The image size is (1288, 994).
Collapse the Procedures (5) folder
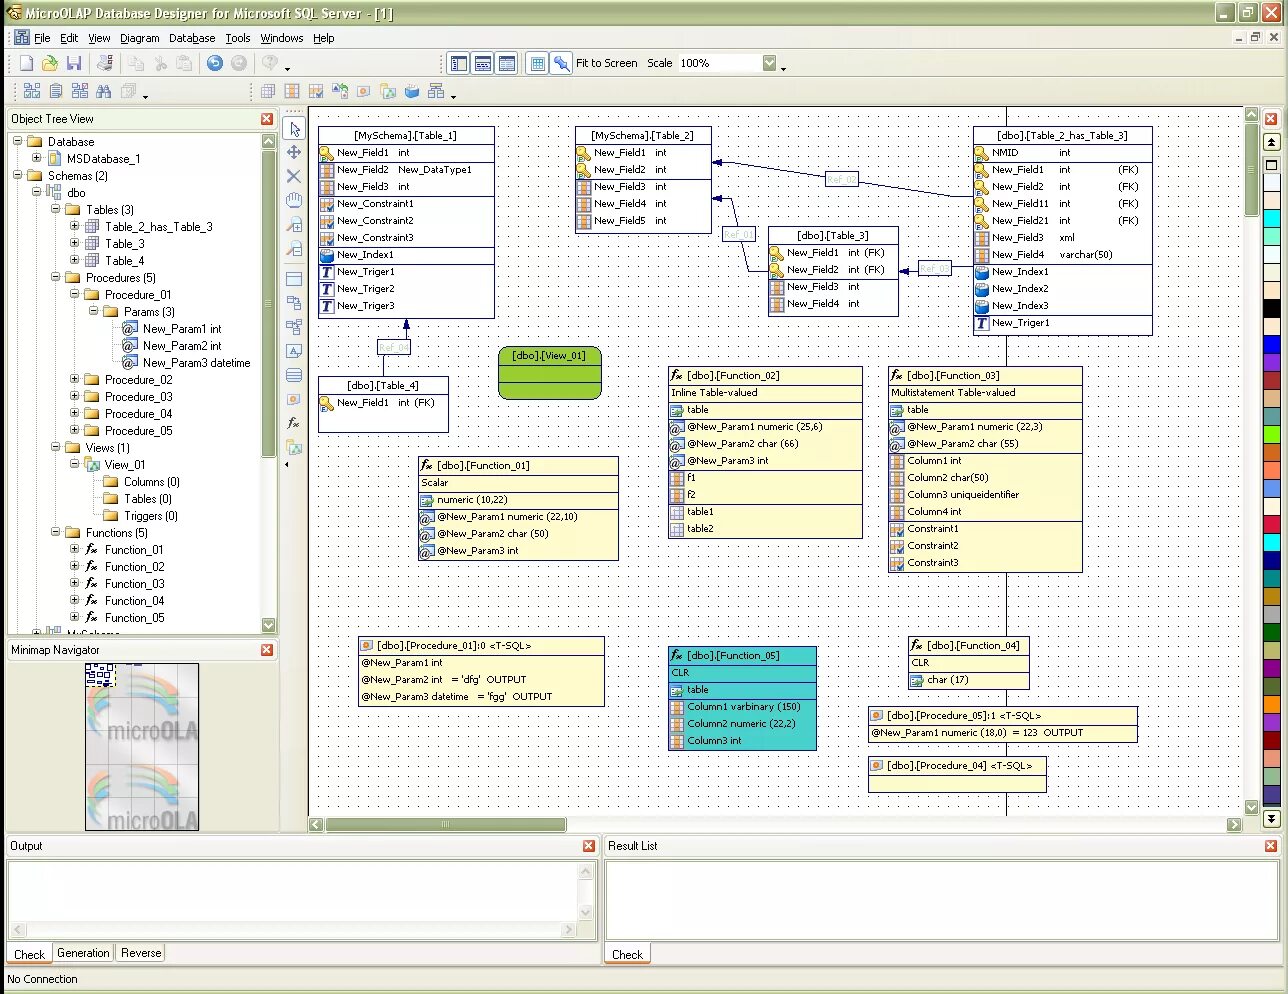[55, 278]
